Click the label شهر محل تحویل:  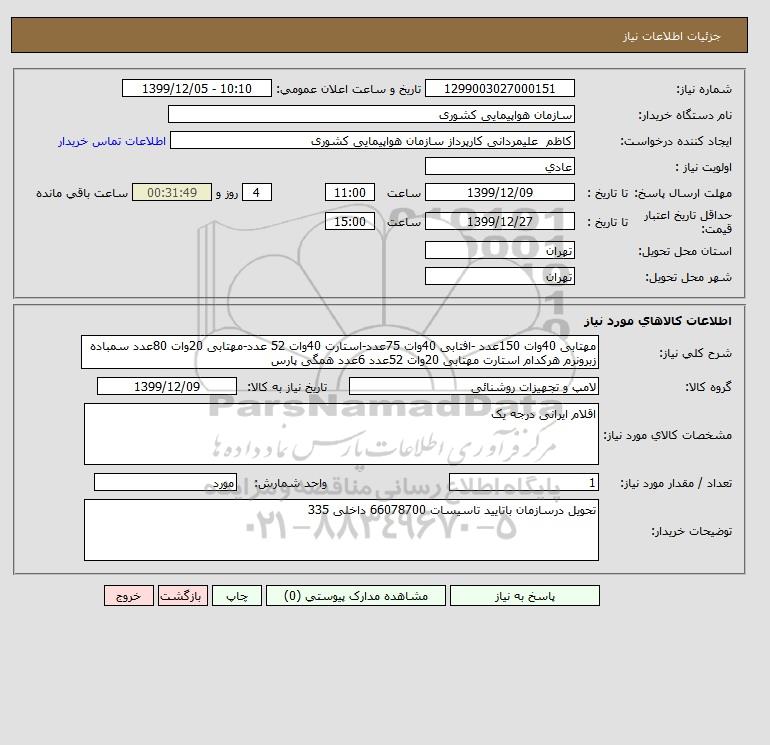pos(688,277)
